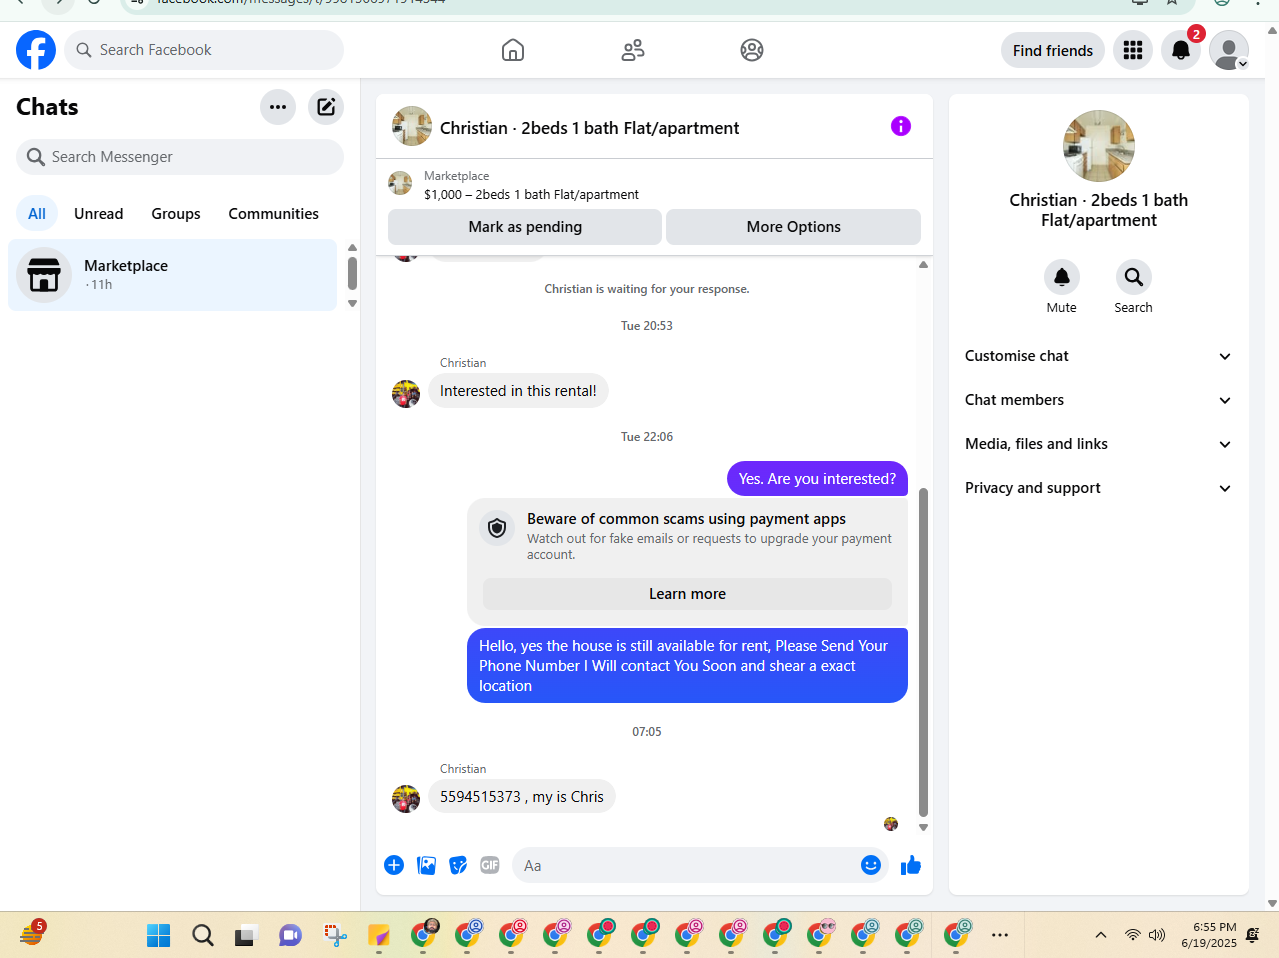Go to the Home feed icon

(513, 50)
